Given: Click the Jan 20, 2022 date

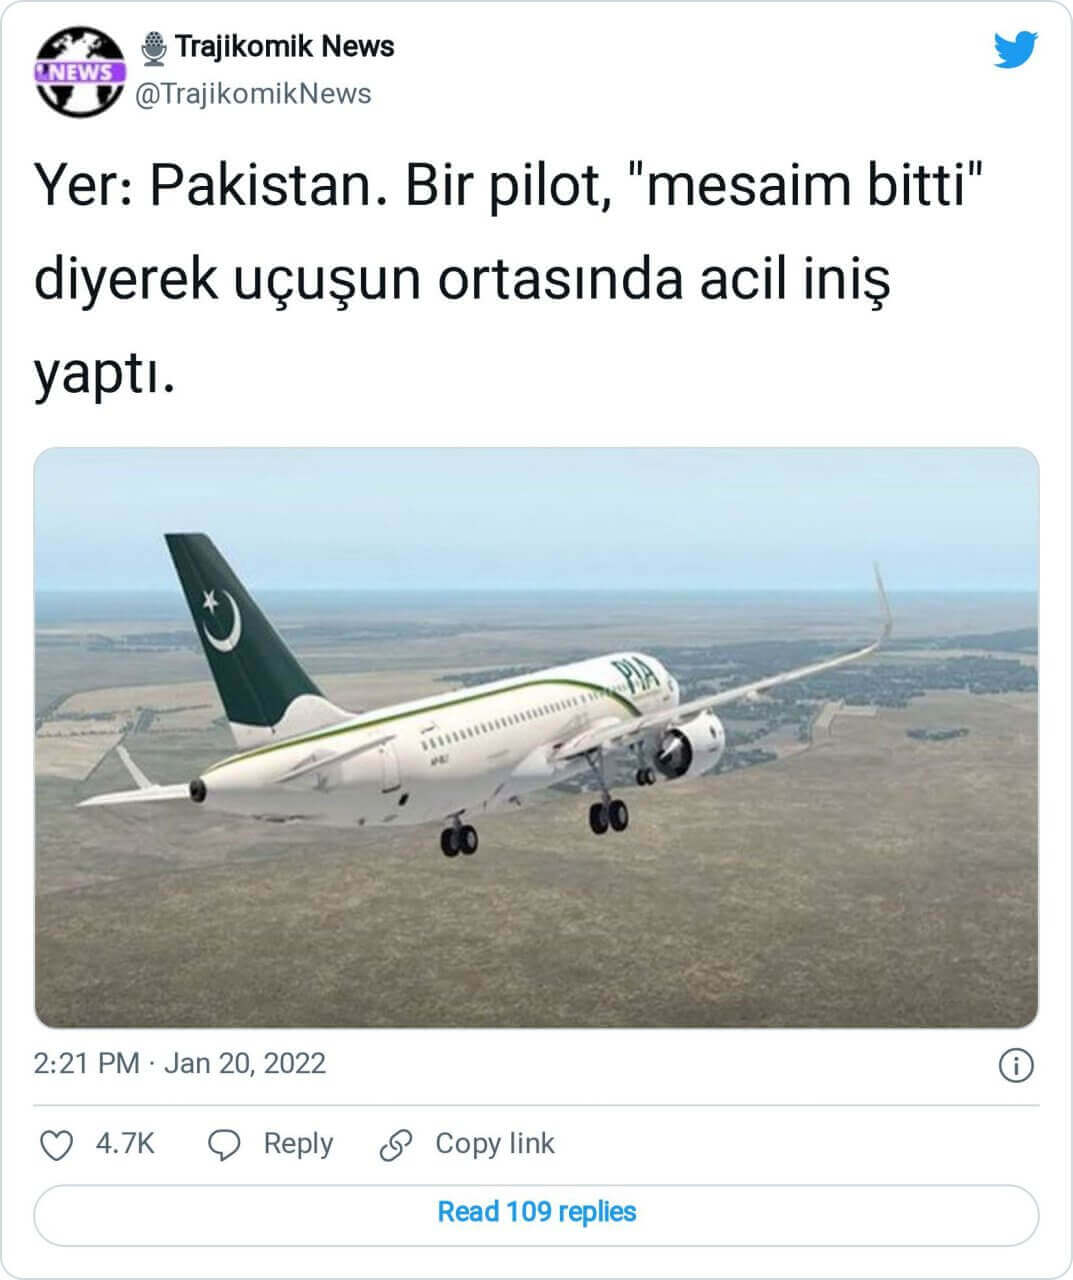Looking at the screenshot, I should (245, 1063).
